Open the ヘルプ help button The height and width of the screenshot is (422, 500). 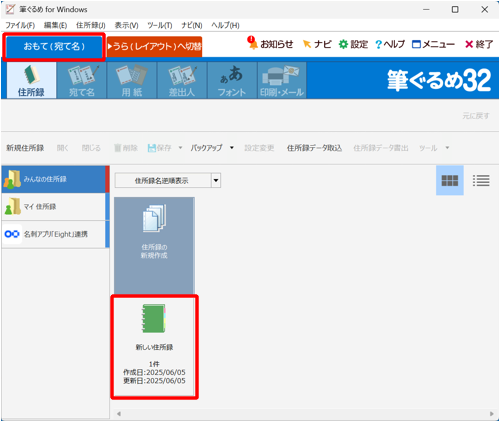point(390,44)
